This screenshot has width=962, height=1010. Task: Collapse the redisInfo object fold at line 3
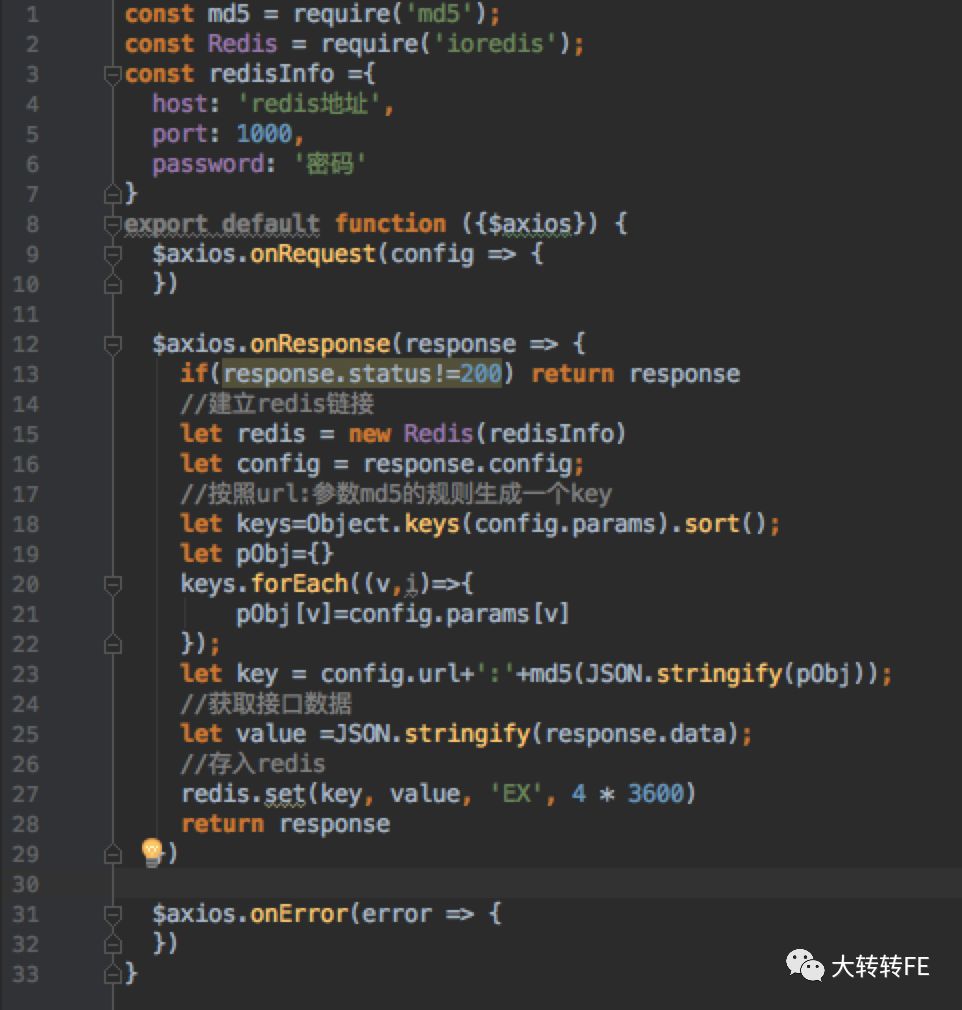[x=113, y=75]
